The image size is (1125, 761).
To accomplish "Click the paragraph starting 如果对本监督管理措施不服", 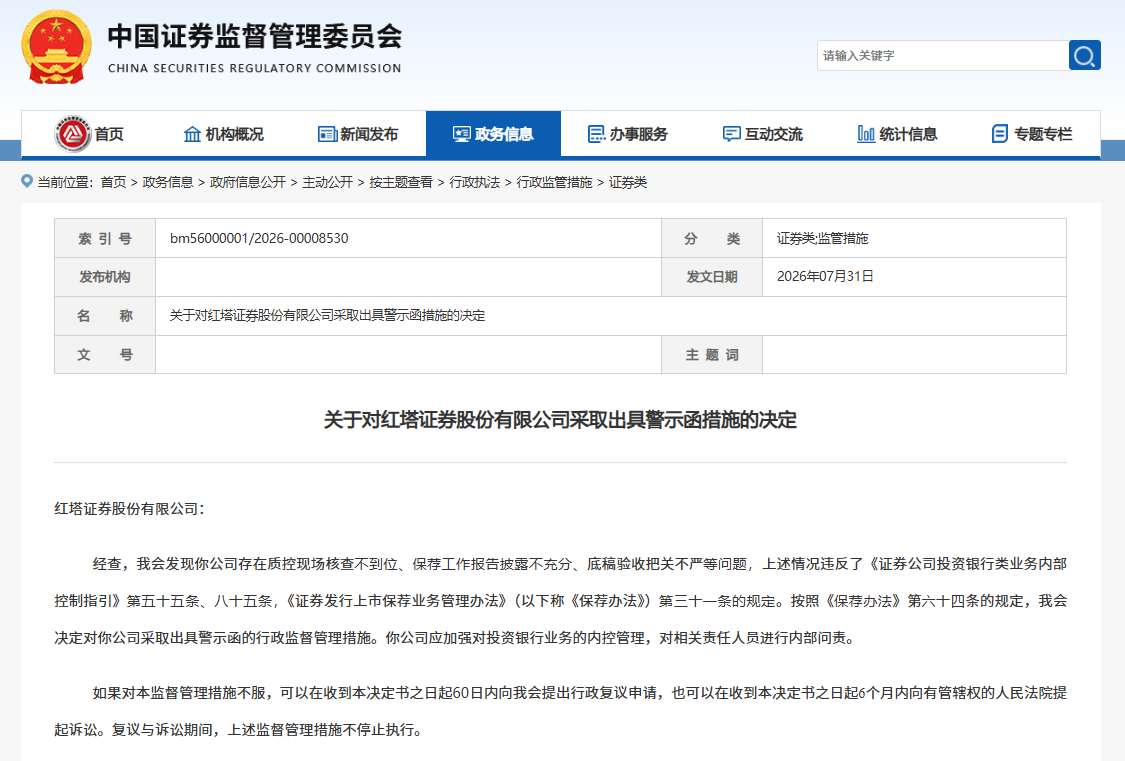I will (x=560, y=712).
